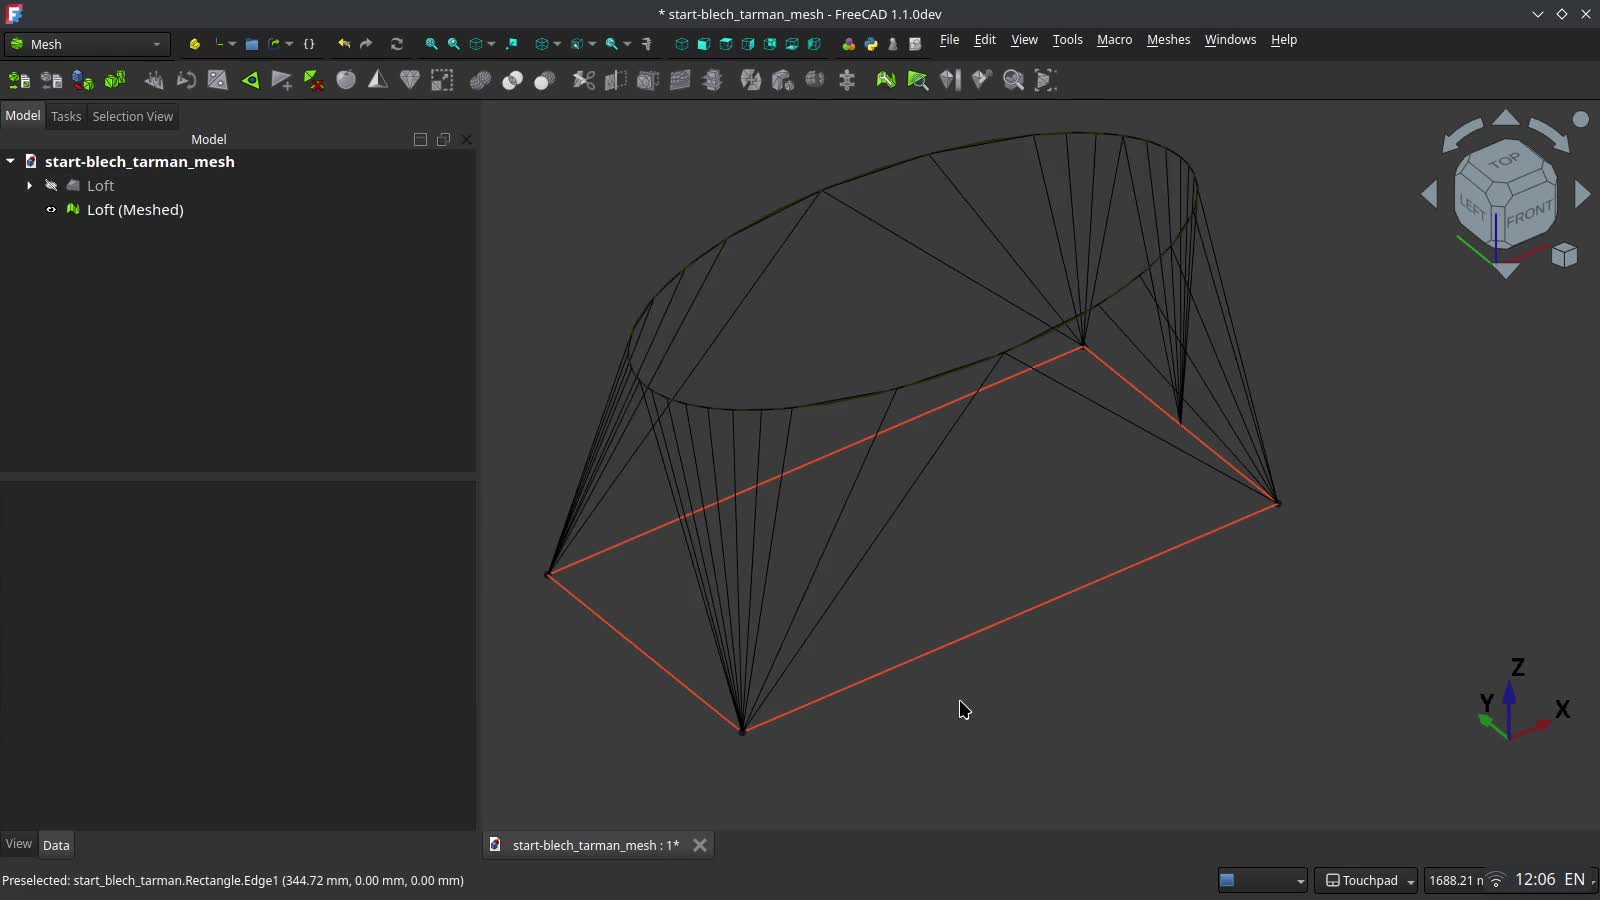Select the isometric view cube icon
The width and height of the screenshot is (1600, 900).
[682, 44]
